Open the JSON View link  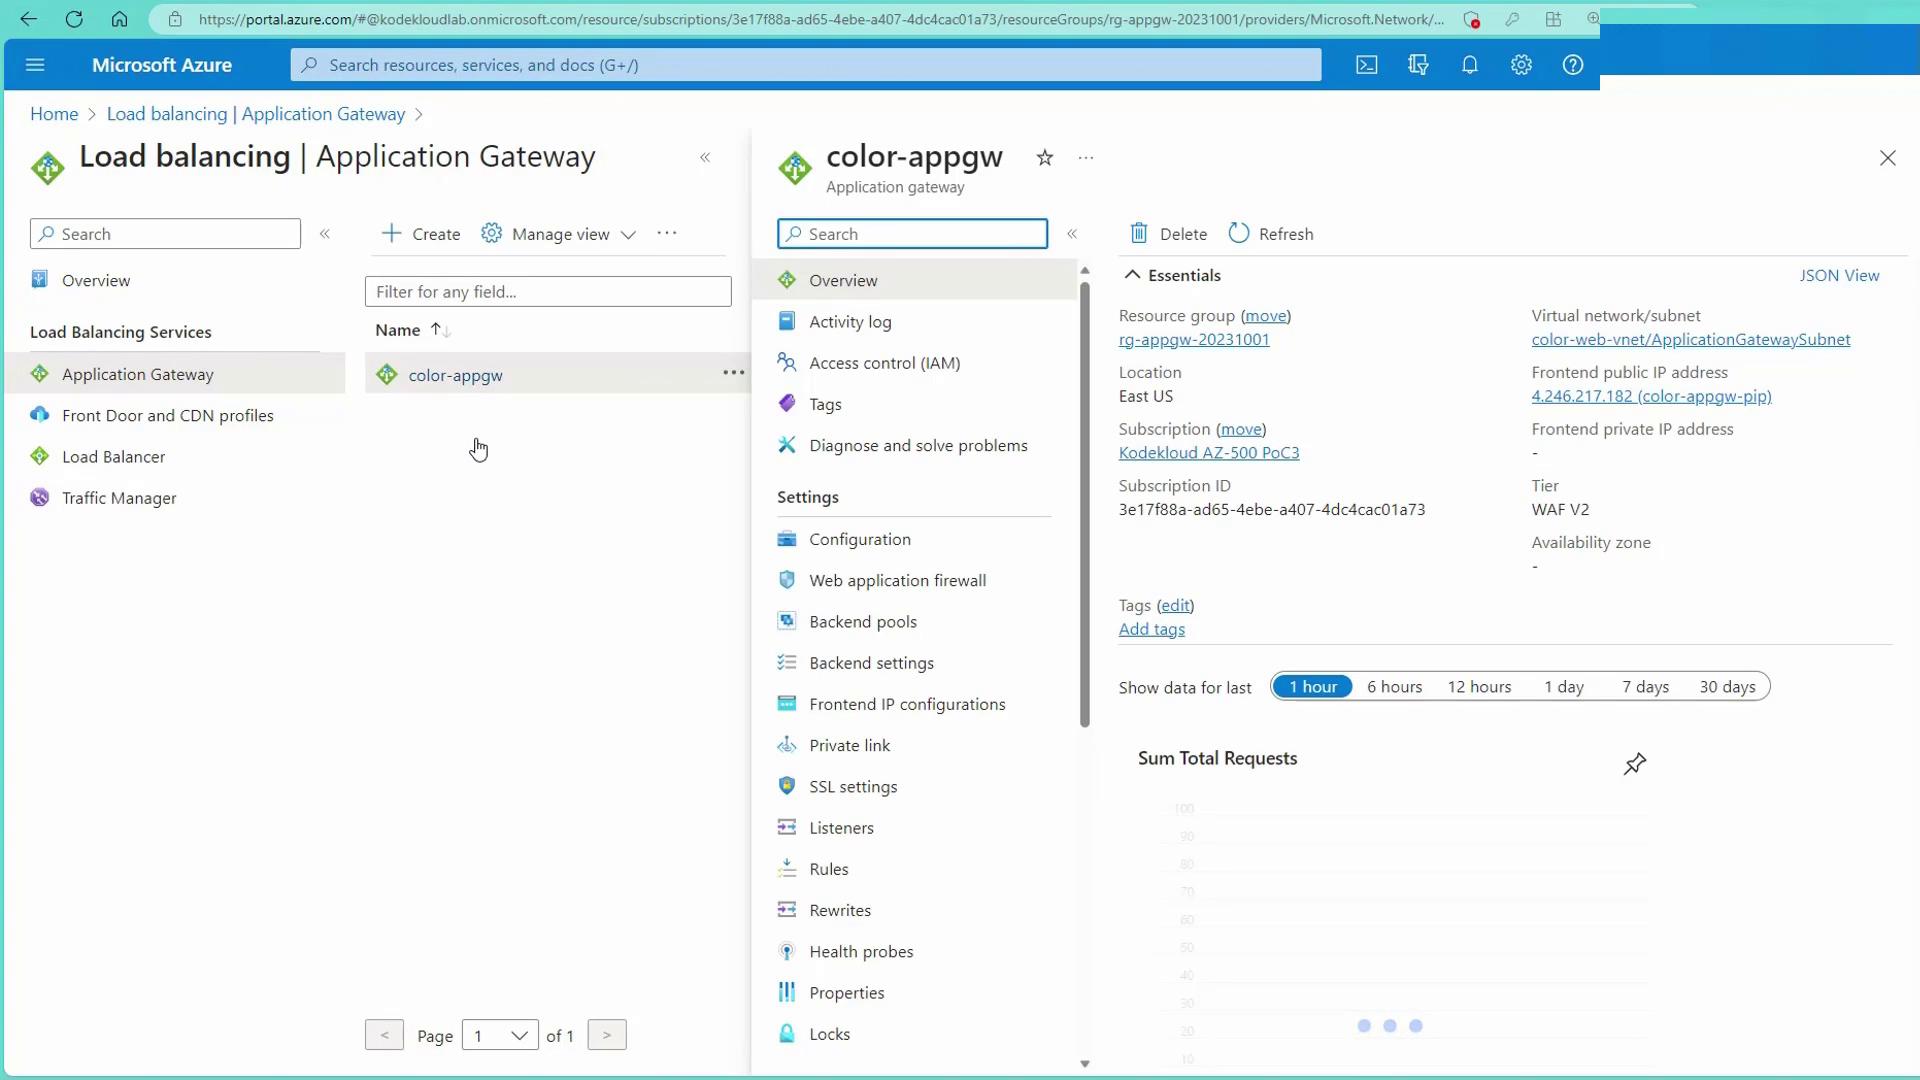pos(1838,275)
